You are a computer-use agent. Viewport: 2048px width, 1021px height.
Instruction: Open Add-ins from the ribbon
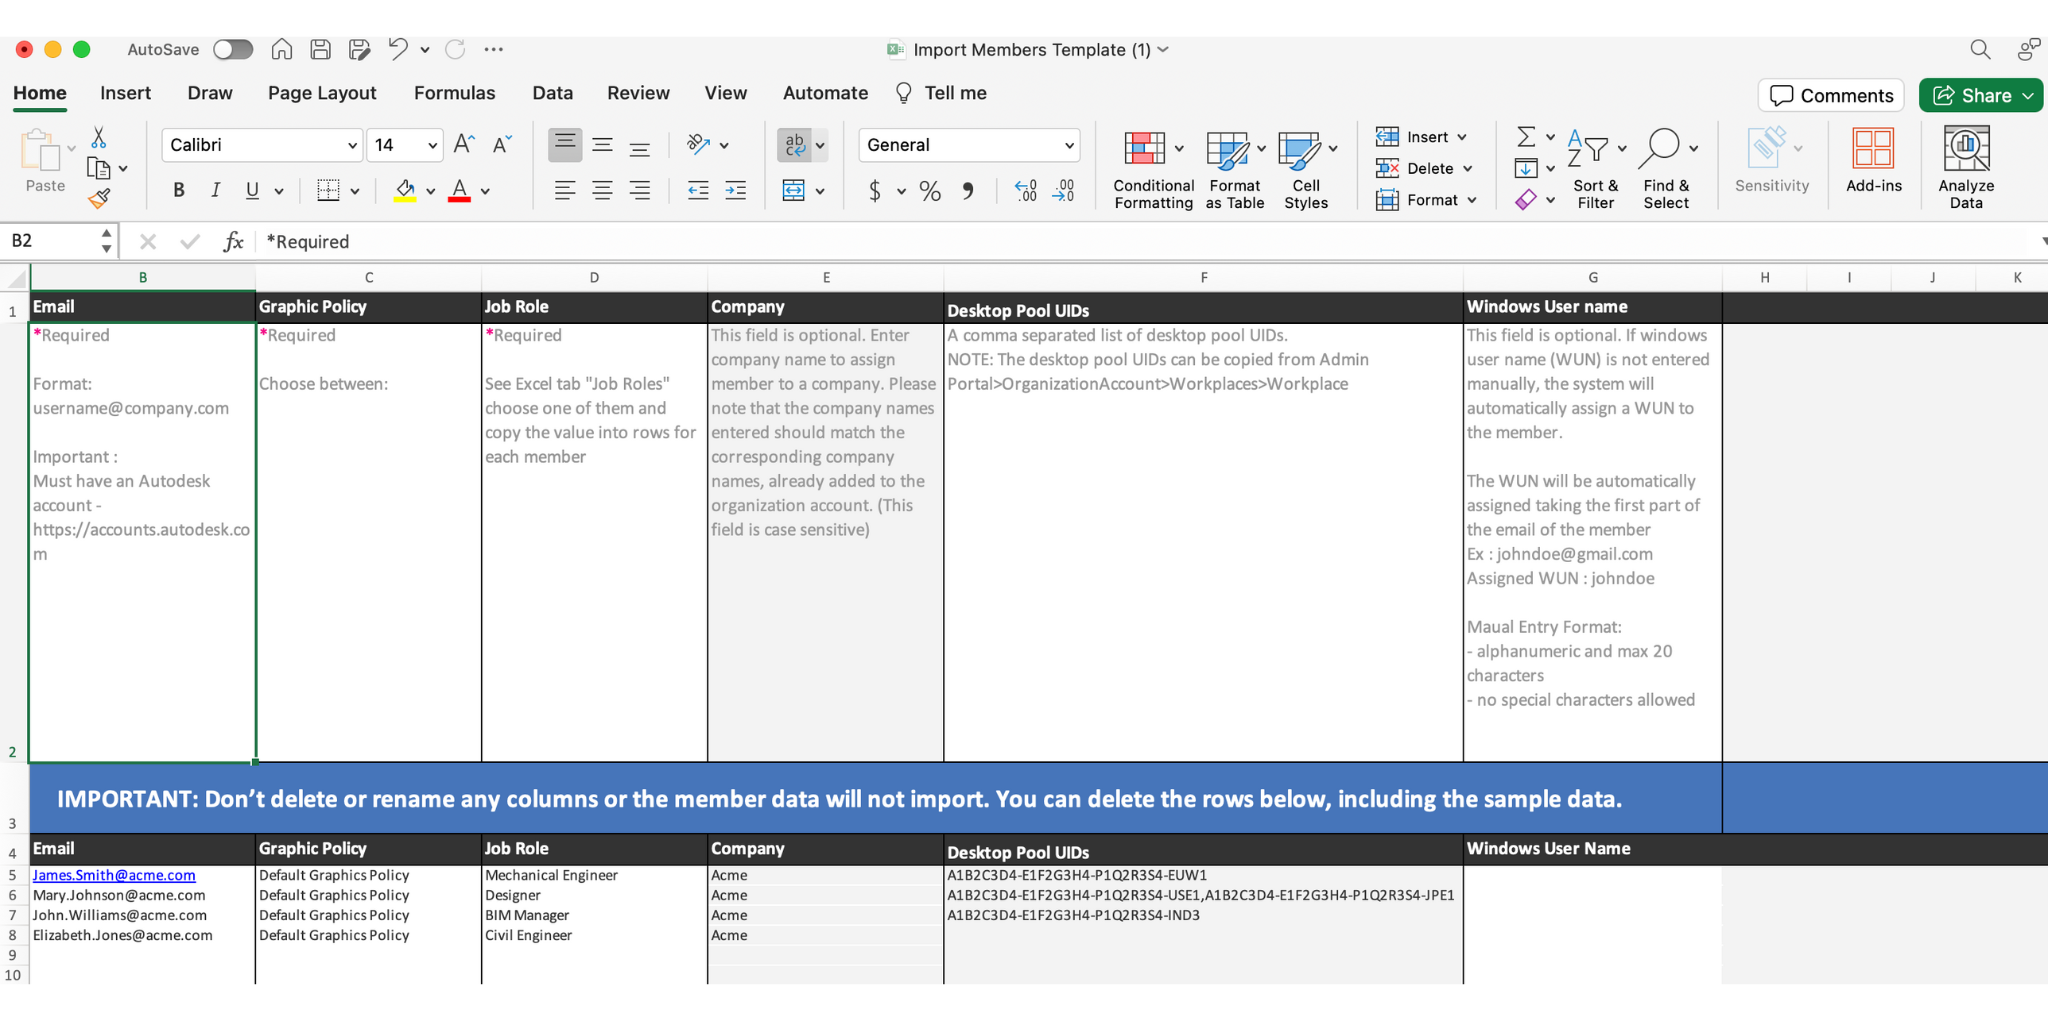(x=1874, y=160)
